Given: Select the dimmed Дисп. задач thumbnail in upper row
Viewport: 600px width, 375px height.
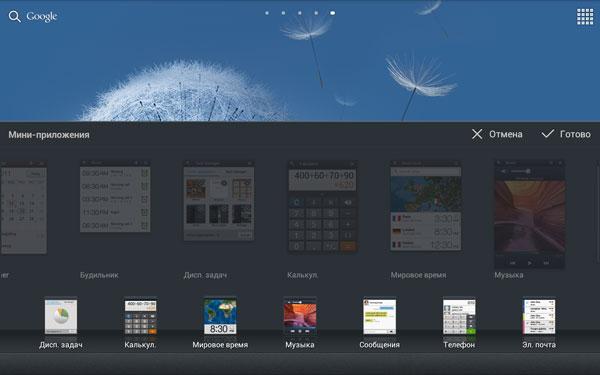Looking at the screenshot, I should point(219,201).
